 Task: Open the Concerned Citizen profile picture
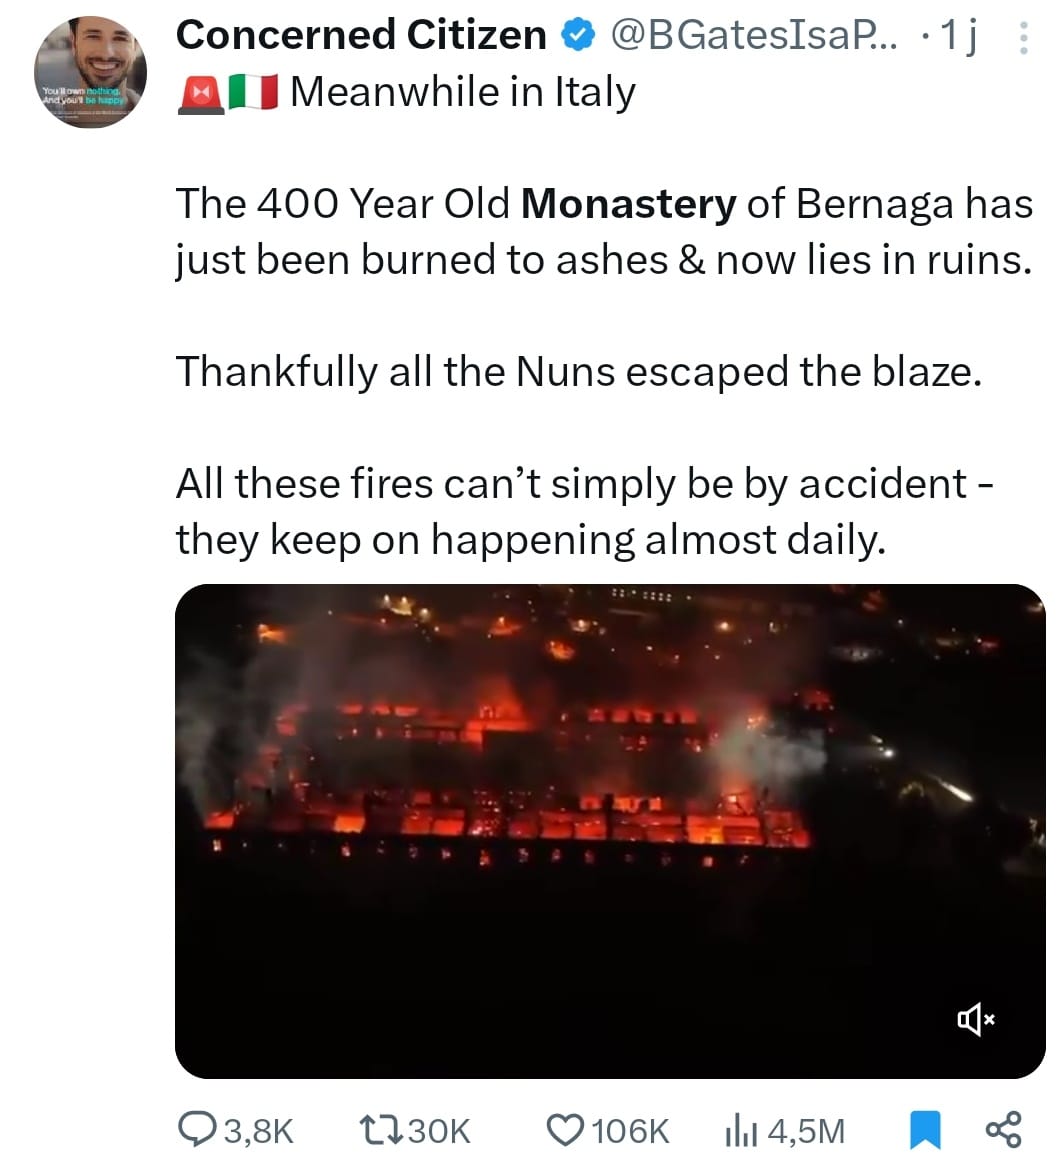[90, 72]
